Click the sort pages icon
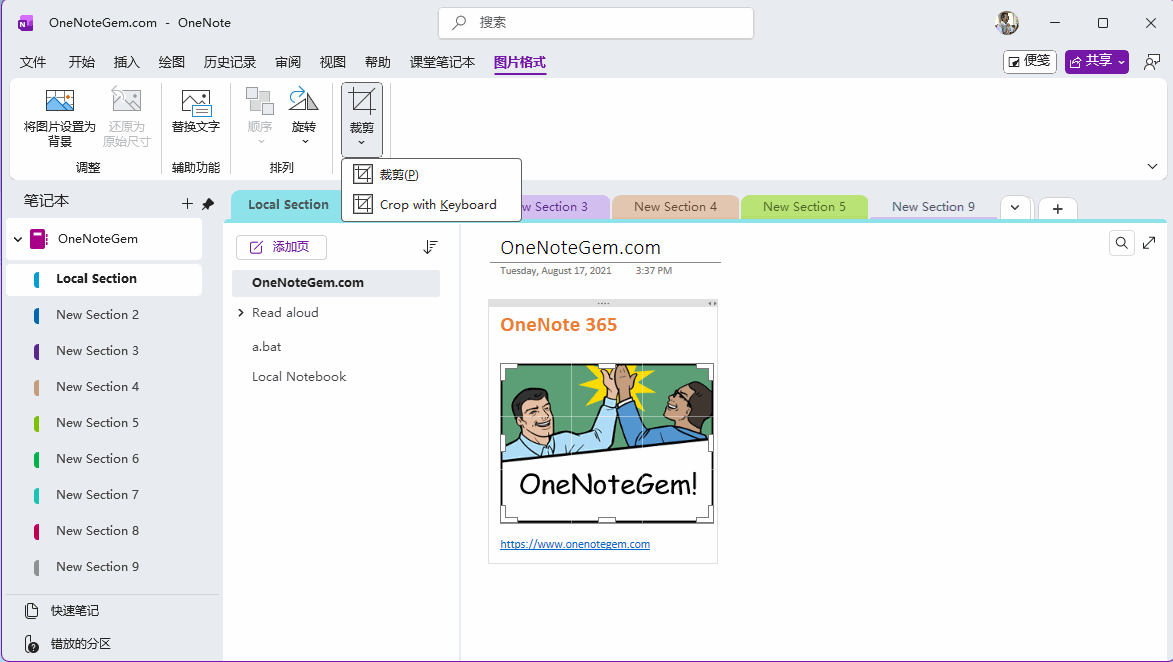 pos(431,247)
